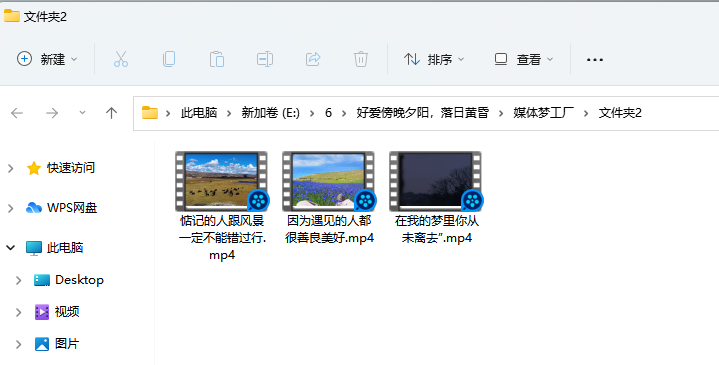The image size is (719, 365).
Task: Collapse 此电脑 tree node
Action: (x=11, y=248)
